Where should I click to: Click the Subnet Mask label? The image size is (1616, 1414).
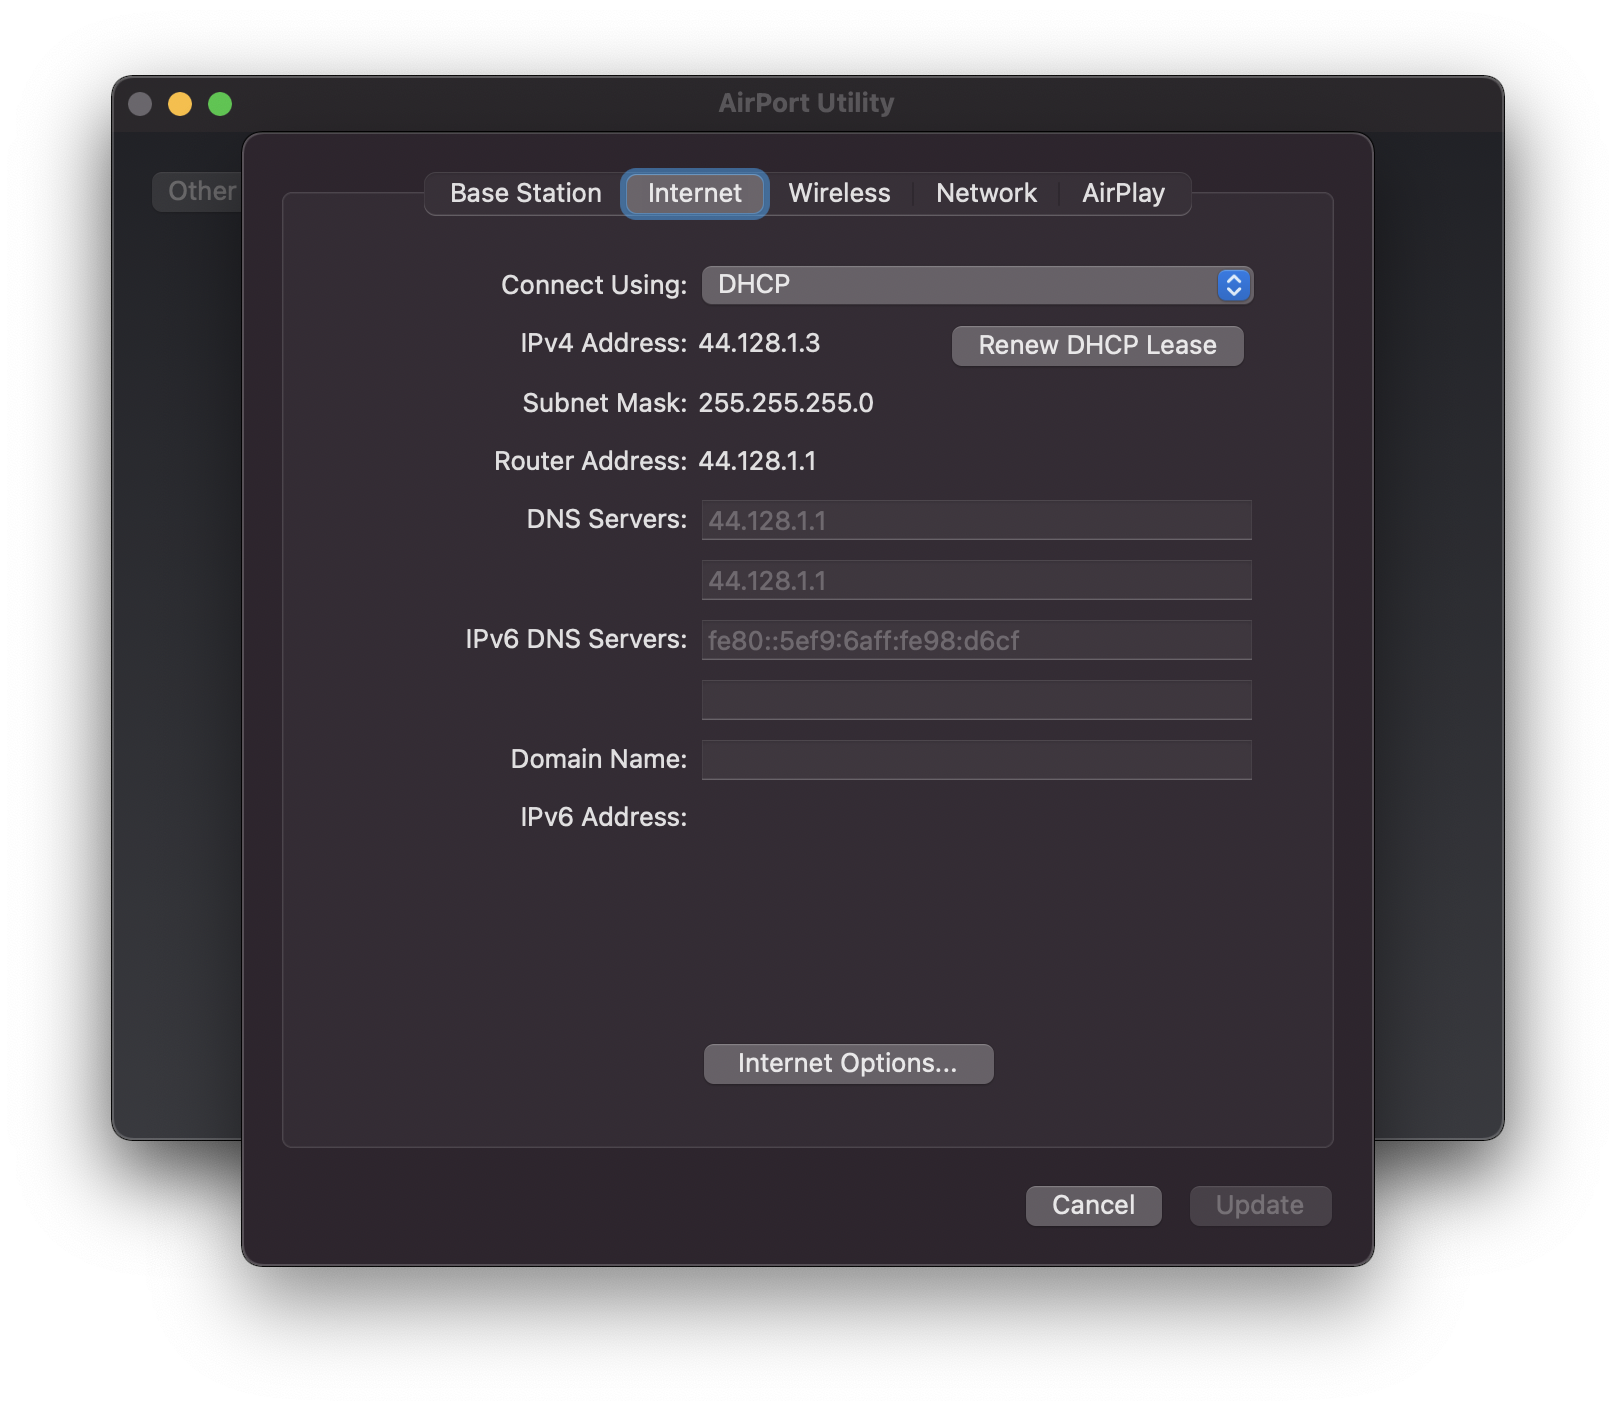(605, 403)
